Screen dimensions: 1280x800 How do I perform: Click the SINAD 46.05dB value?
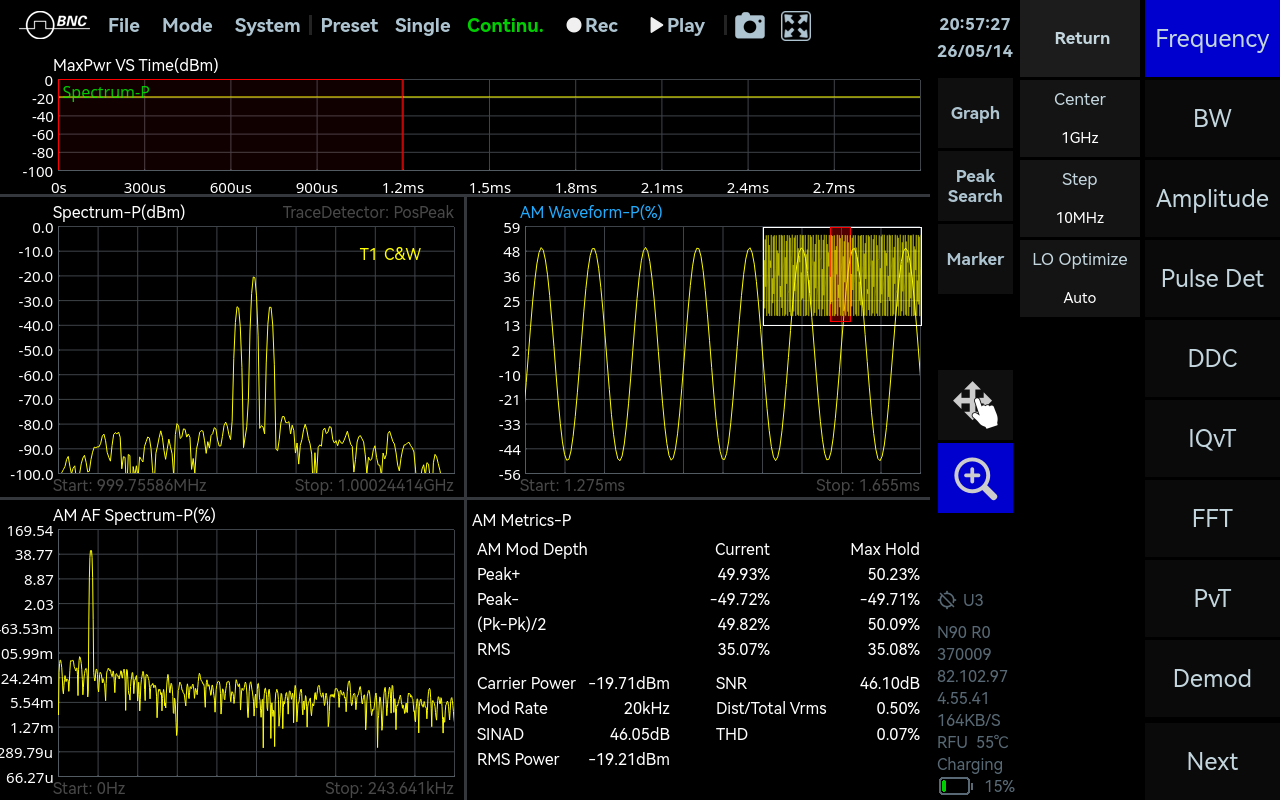pyautogui.click(x=640, y=734)
